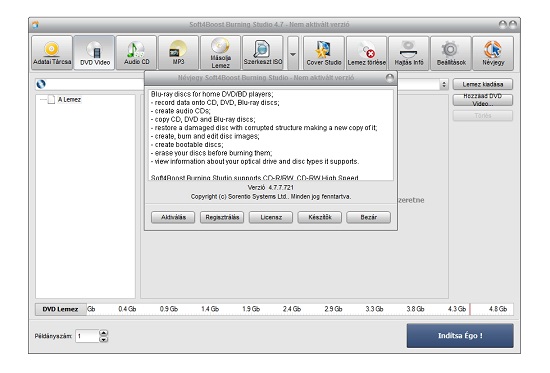Click the Példányszám copies field
Screen dimensions: 550x373
(88, 336)
